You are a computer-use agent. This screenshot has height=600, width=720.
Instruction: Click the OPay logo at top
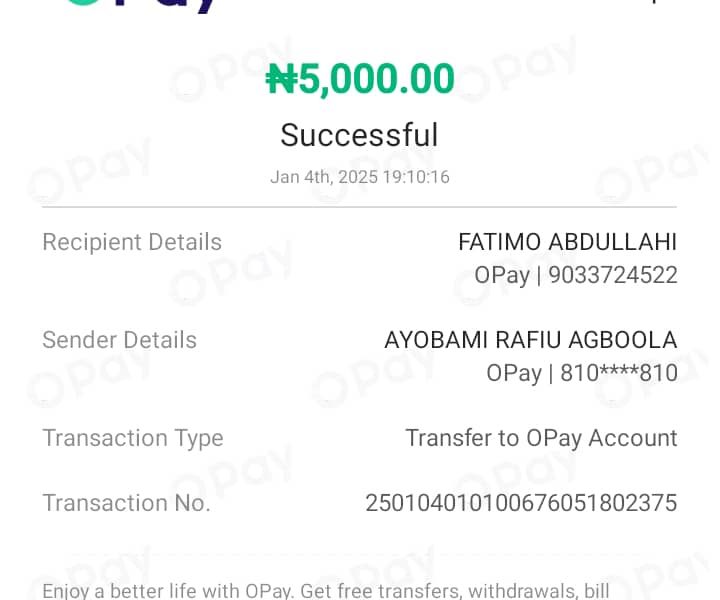tap(140, 5)
